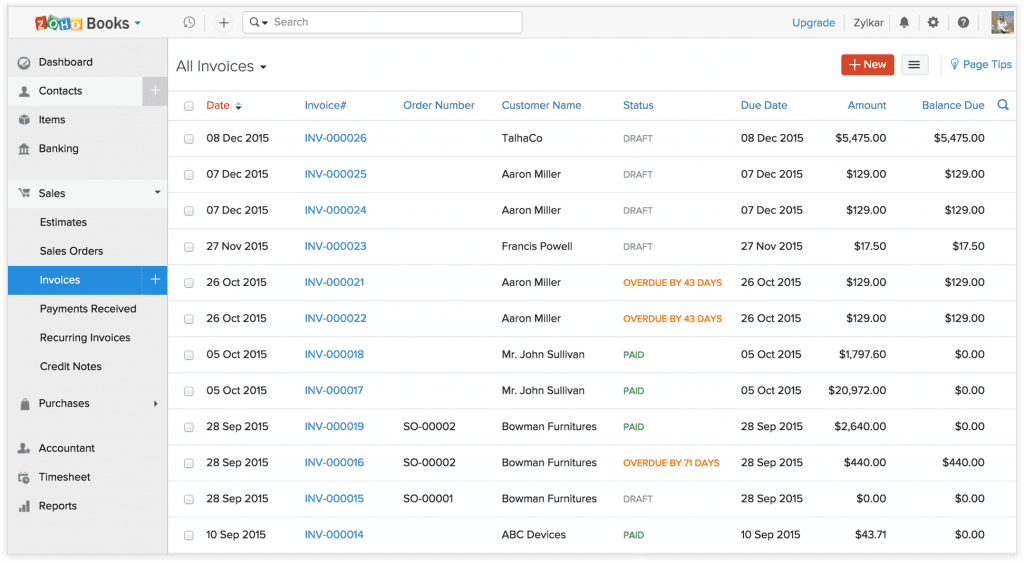Click the Banking building icon
This screenshot has width=1024, height=563.
pos(24,149)
